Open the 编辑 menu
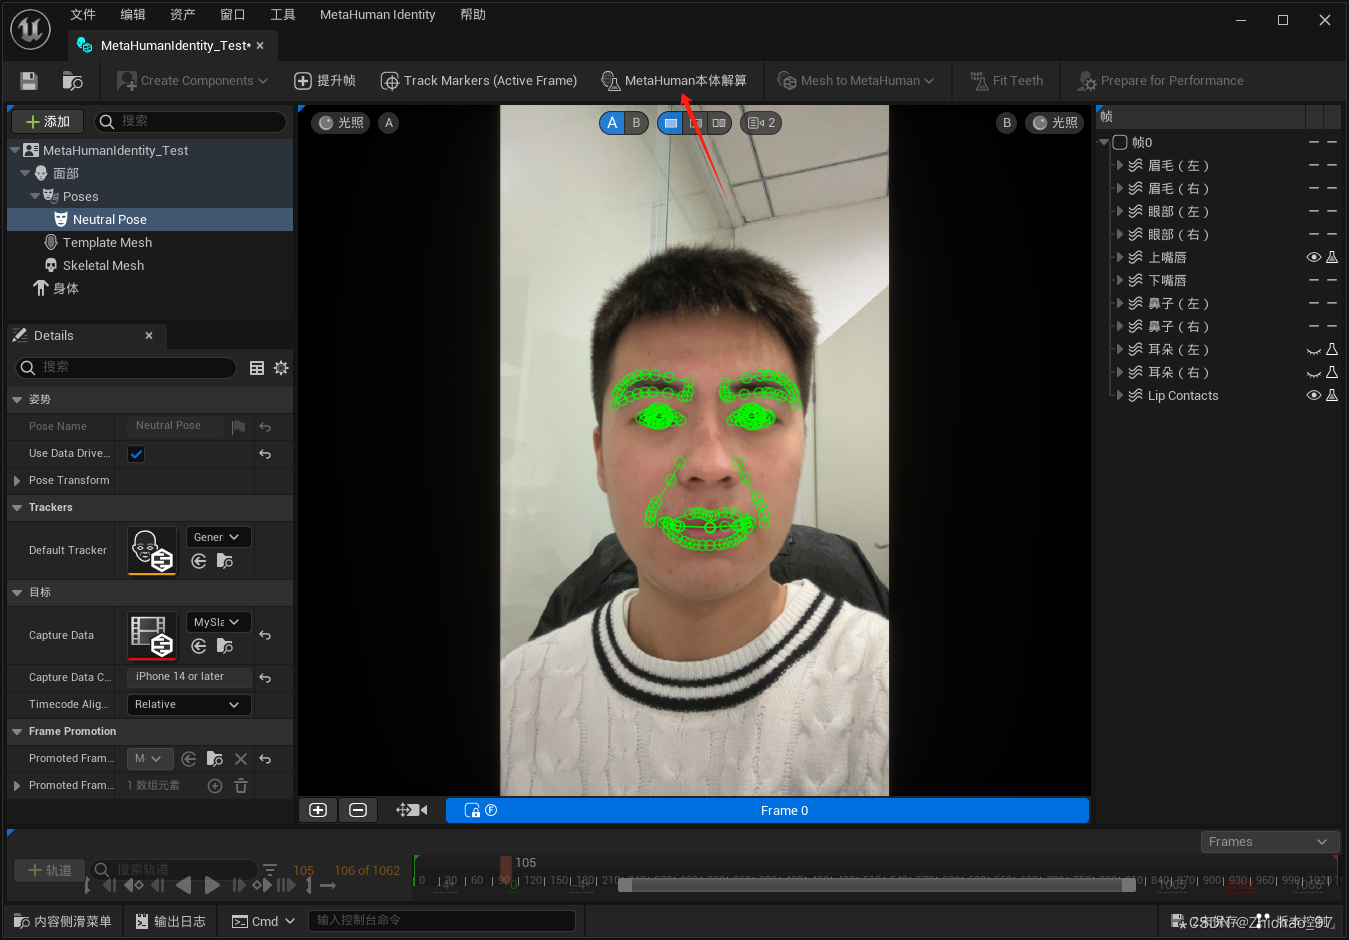 point(133,14)
